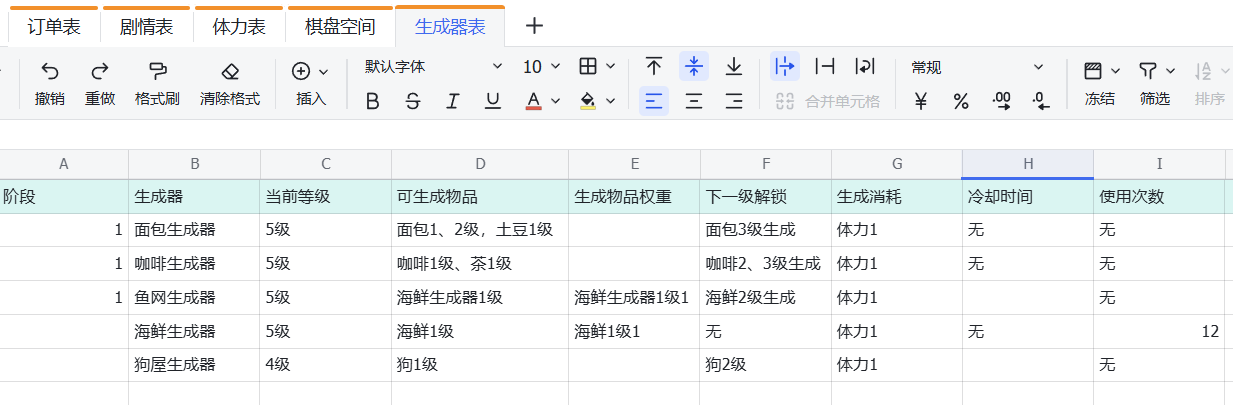
Task: Apply percent % format
Action: point(961,101)
